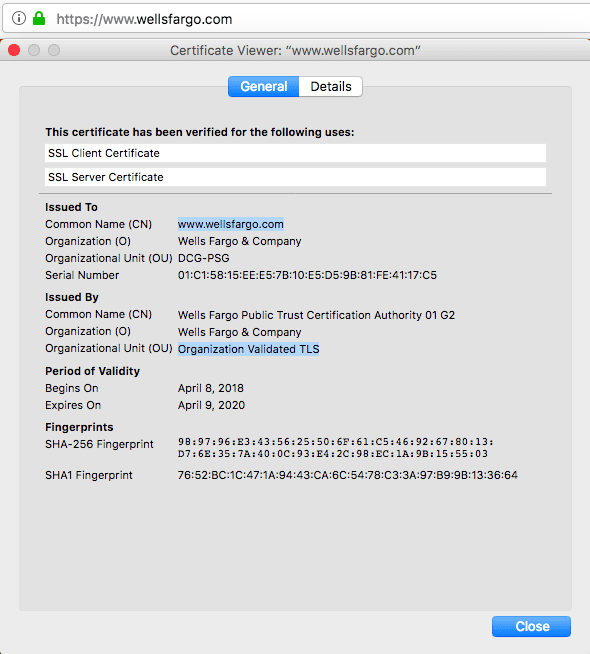Click the Serial Number label

[82, 275]
